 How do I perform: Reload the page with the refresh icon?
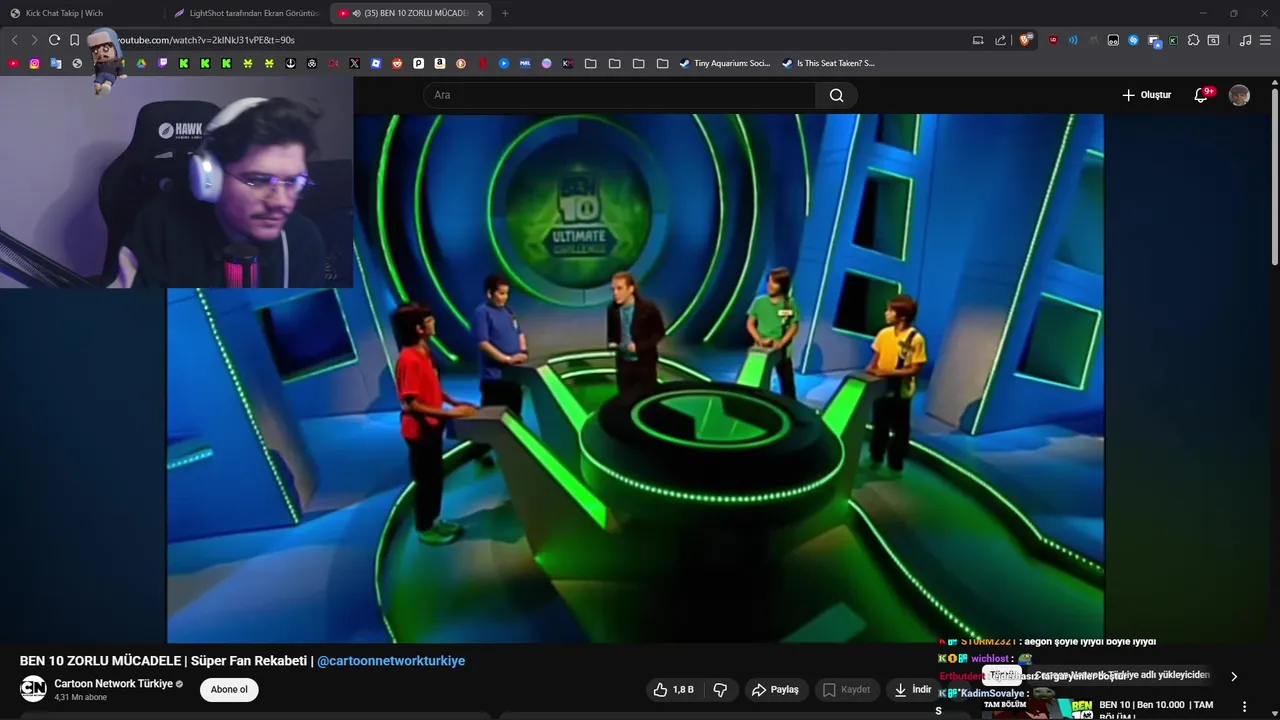(54, 40)
